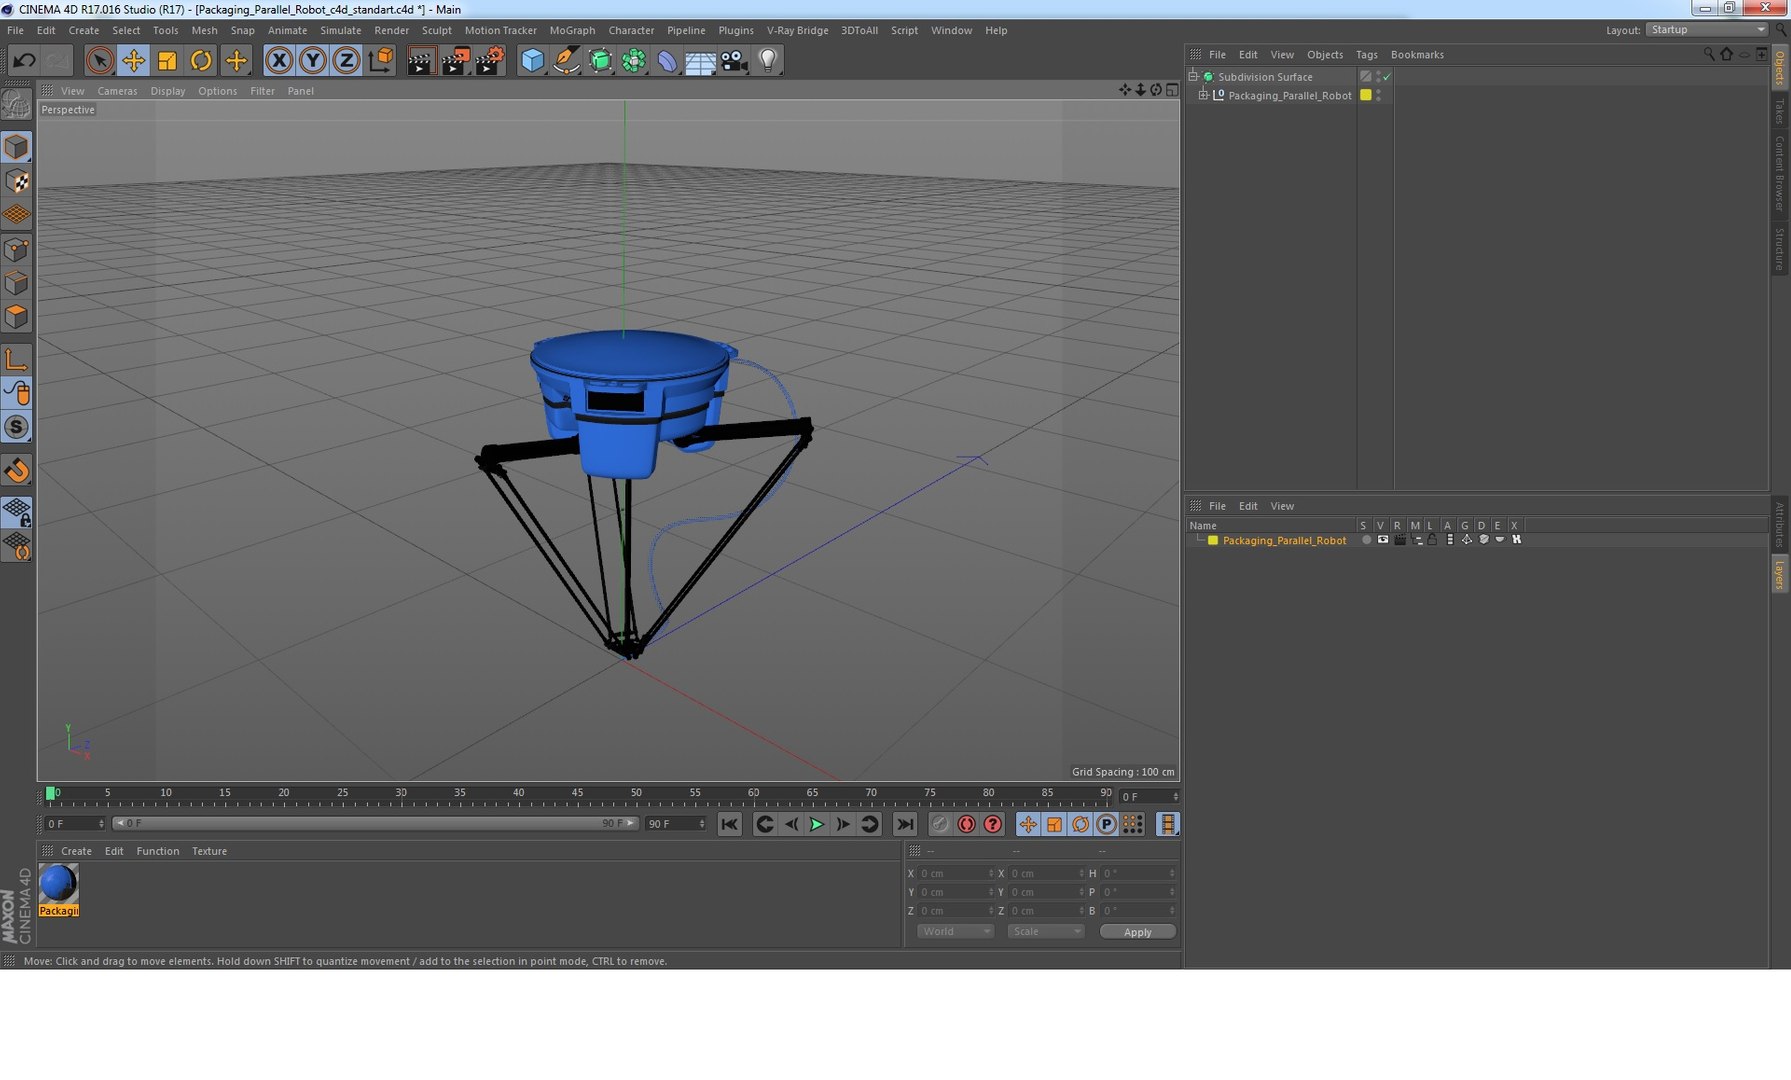Enable the Snap S icon

coord(17,427)
